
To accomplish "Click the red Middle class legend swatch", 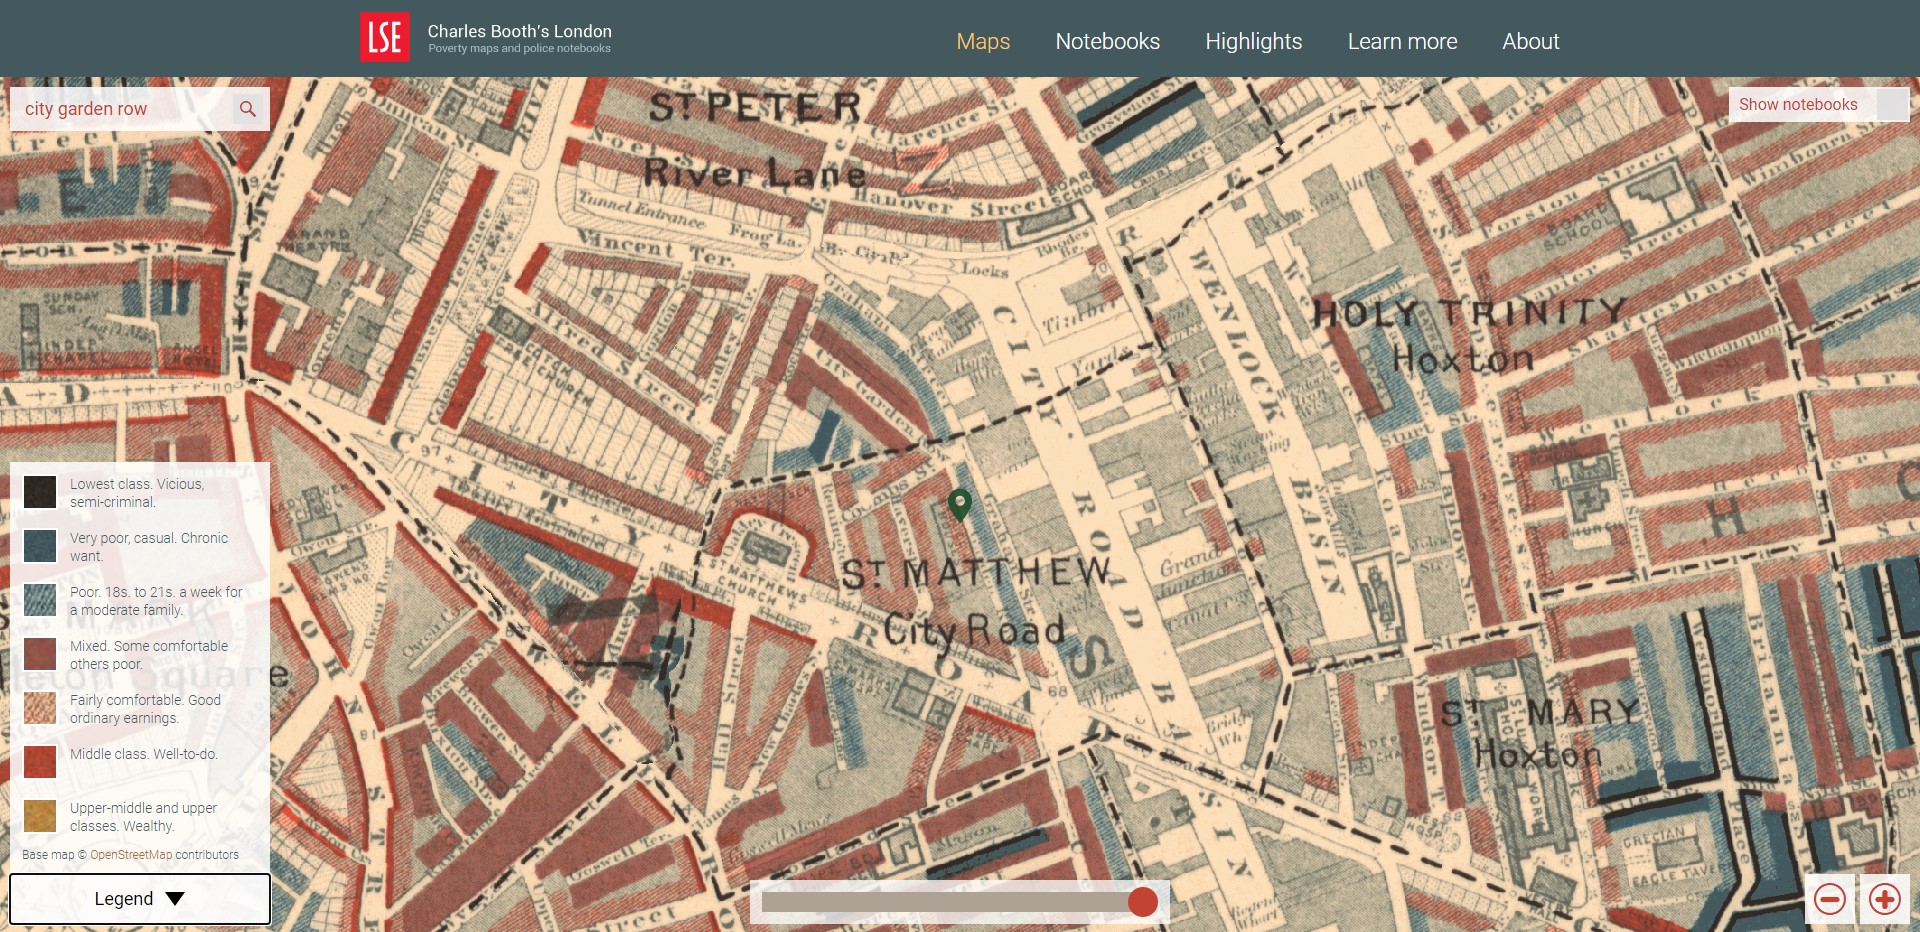I will coord(40,762).
